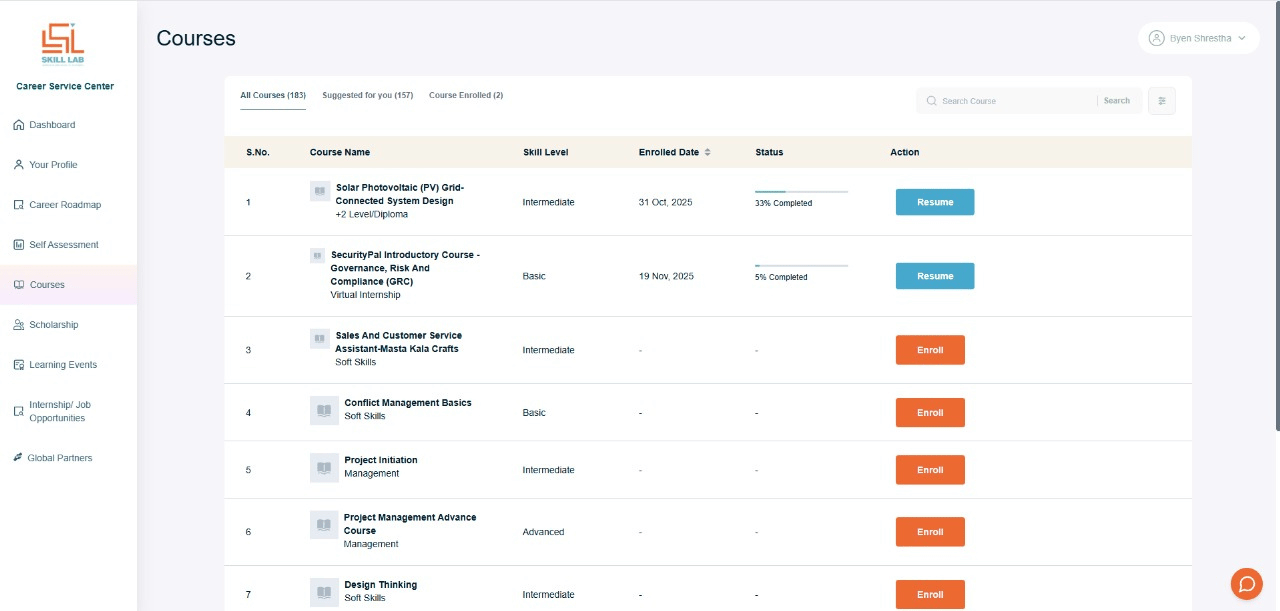Select the All Courses tab
1280x611 pixels.
[273, 96]
